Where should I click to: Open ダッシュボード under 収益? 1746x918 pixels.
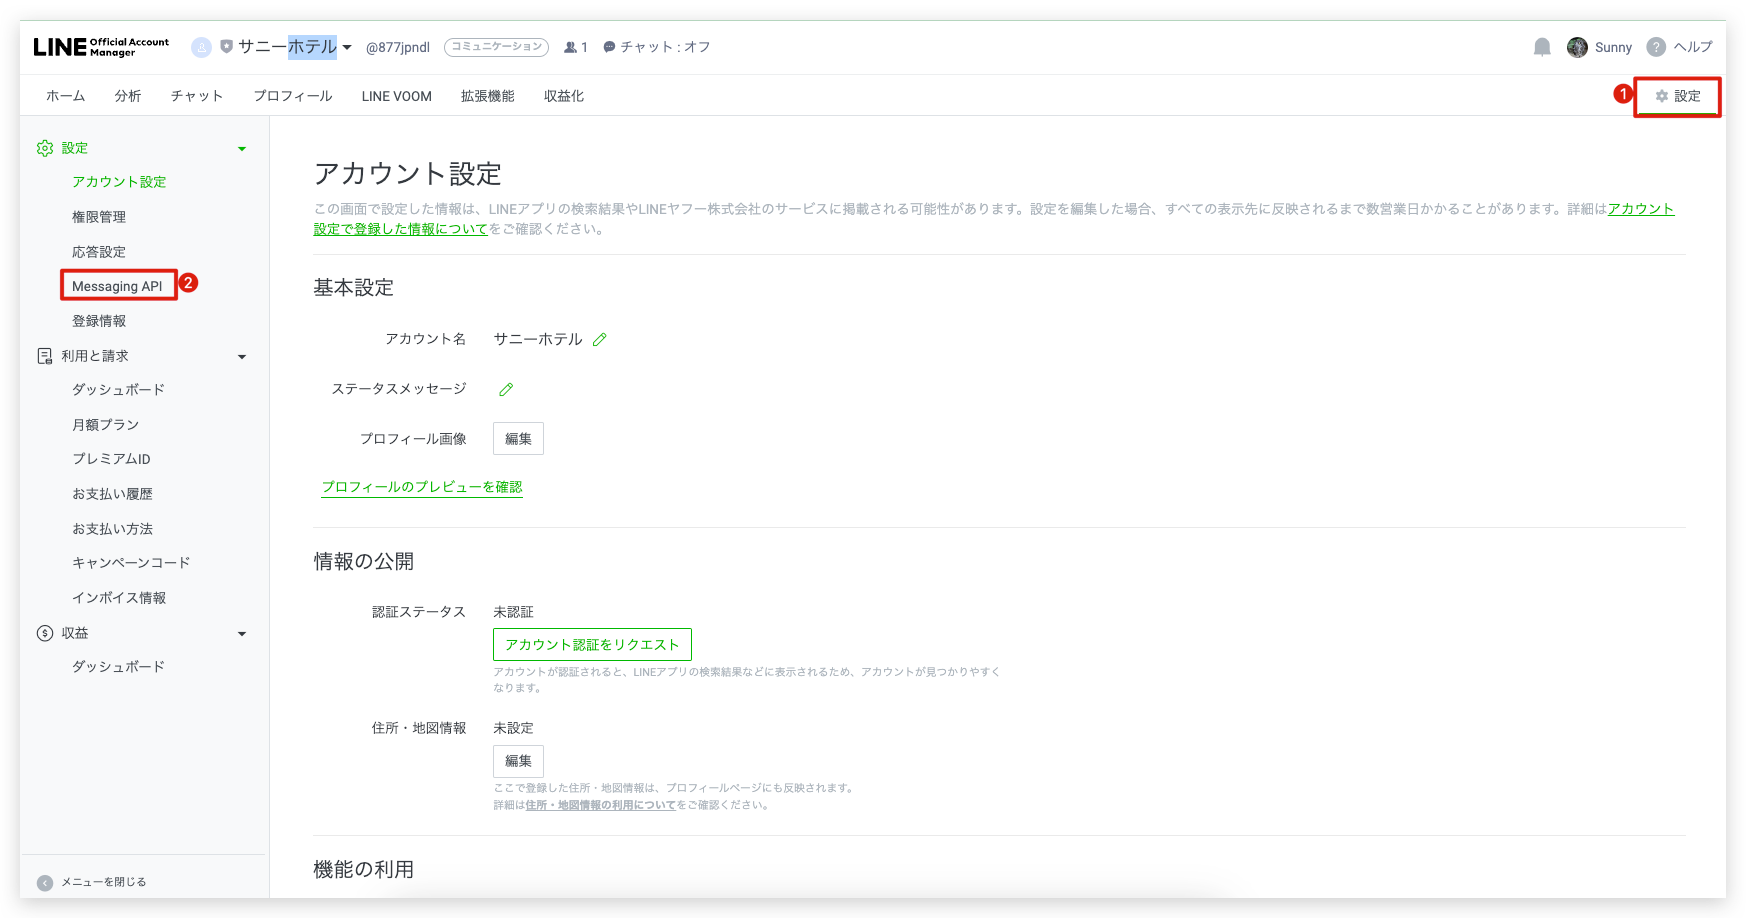[x=118, y=667]
